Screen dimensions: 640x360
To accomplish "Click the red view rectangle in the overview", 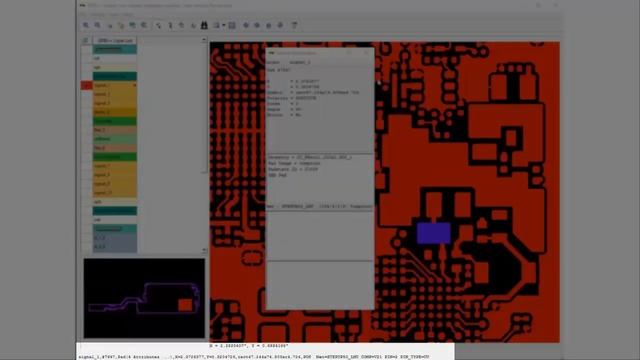I will click(x=185, y=305).
